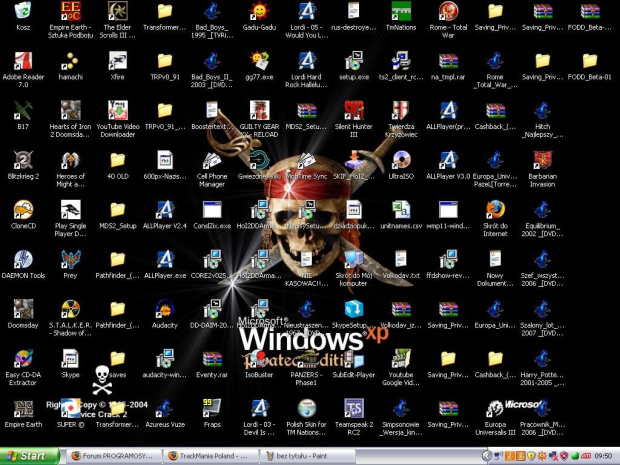Open Polish Skin for TM Nations icon

tap(306, 408)
